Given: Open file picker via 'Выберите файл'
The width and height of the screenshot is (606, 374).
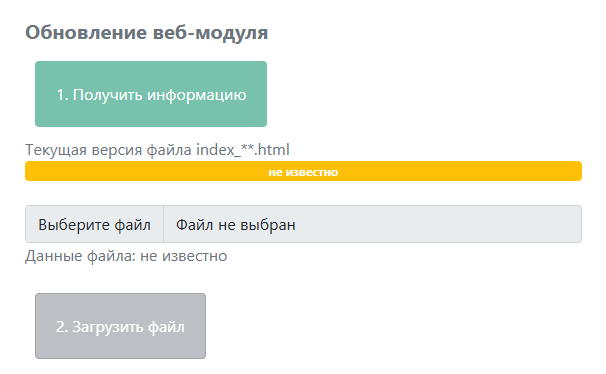Looking at the screenshot, I should tap(94, 224).
